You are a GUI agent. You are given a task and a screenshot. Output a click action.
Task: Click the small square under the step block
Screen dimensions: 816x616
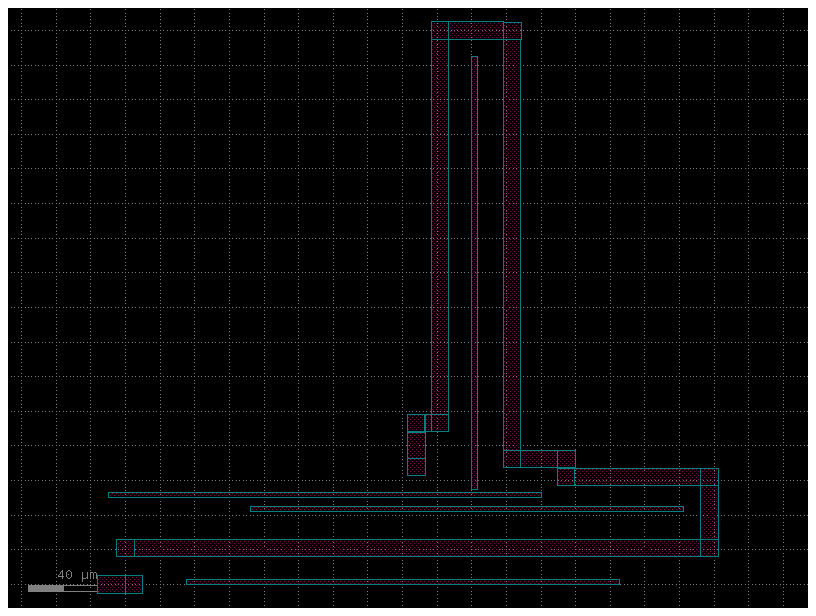coord(566,477)
